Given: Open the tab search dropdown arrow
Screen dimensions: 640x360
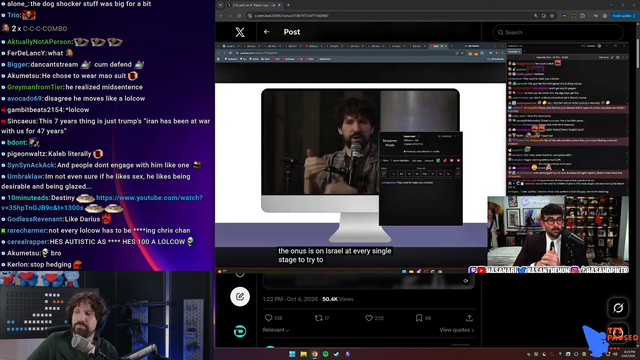Looking at the screenshot, I should tap(220, 5).
